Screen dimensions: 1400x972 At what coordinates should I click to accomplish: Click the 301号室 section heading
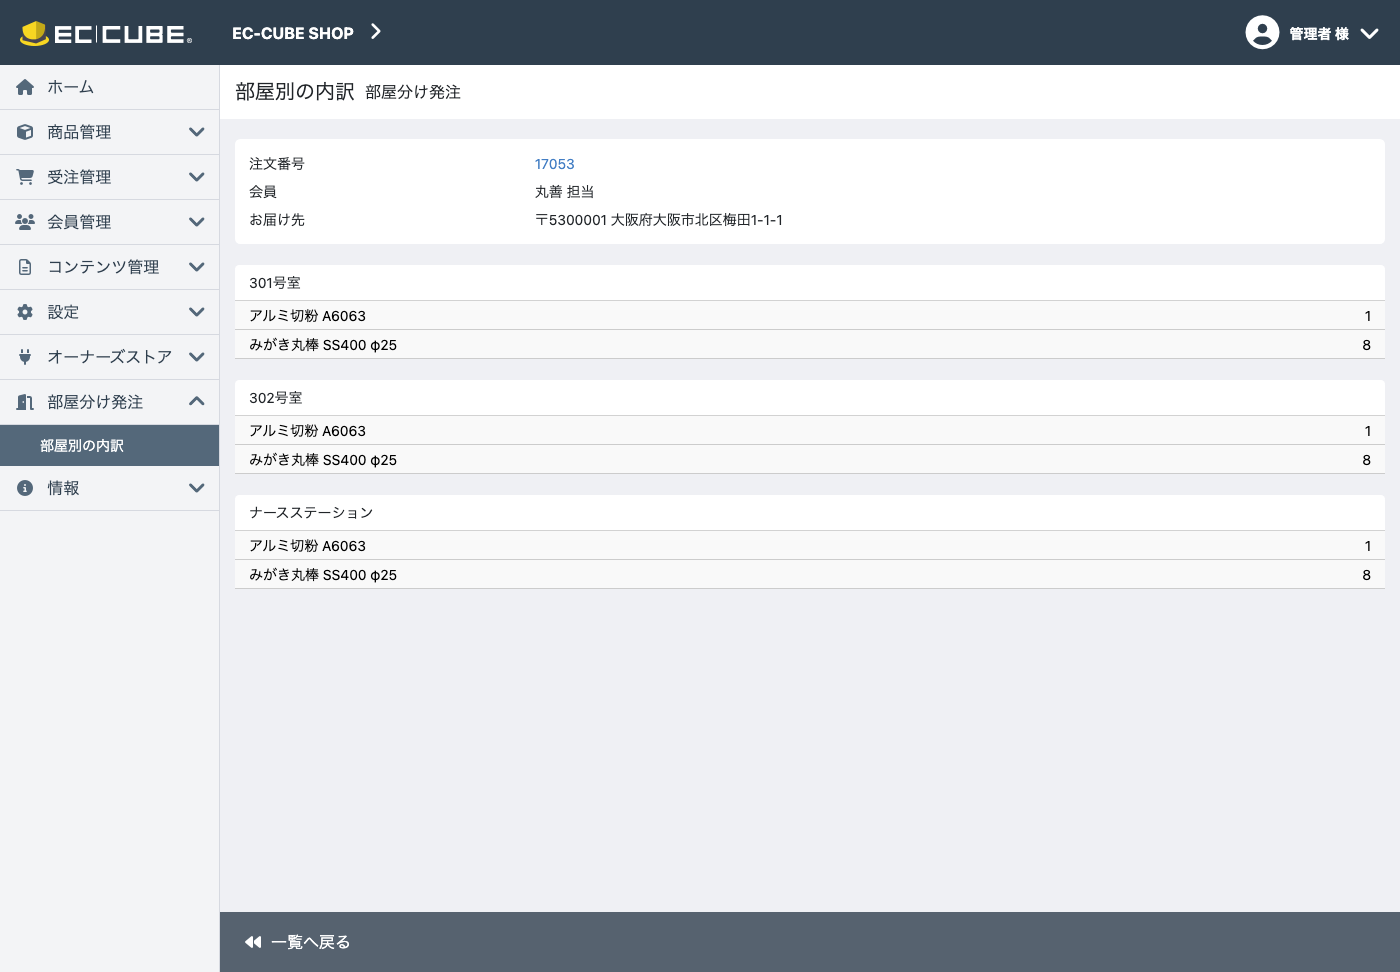coord(275,283)
